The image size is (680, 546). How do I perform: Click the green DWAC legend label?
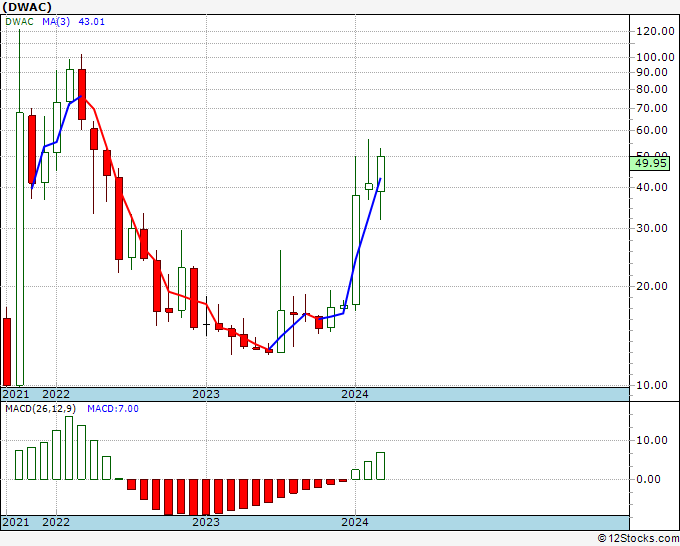19,22
